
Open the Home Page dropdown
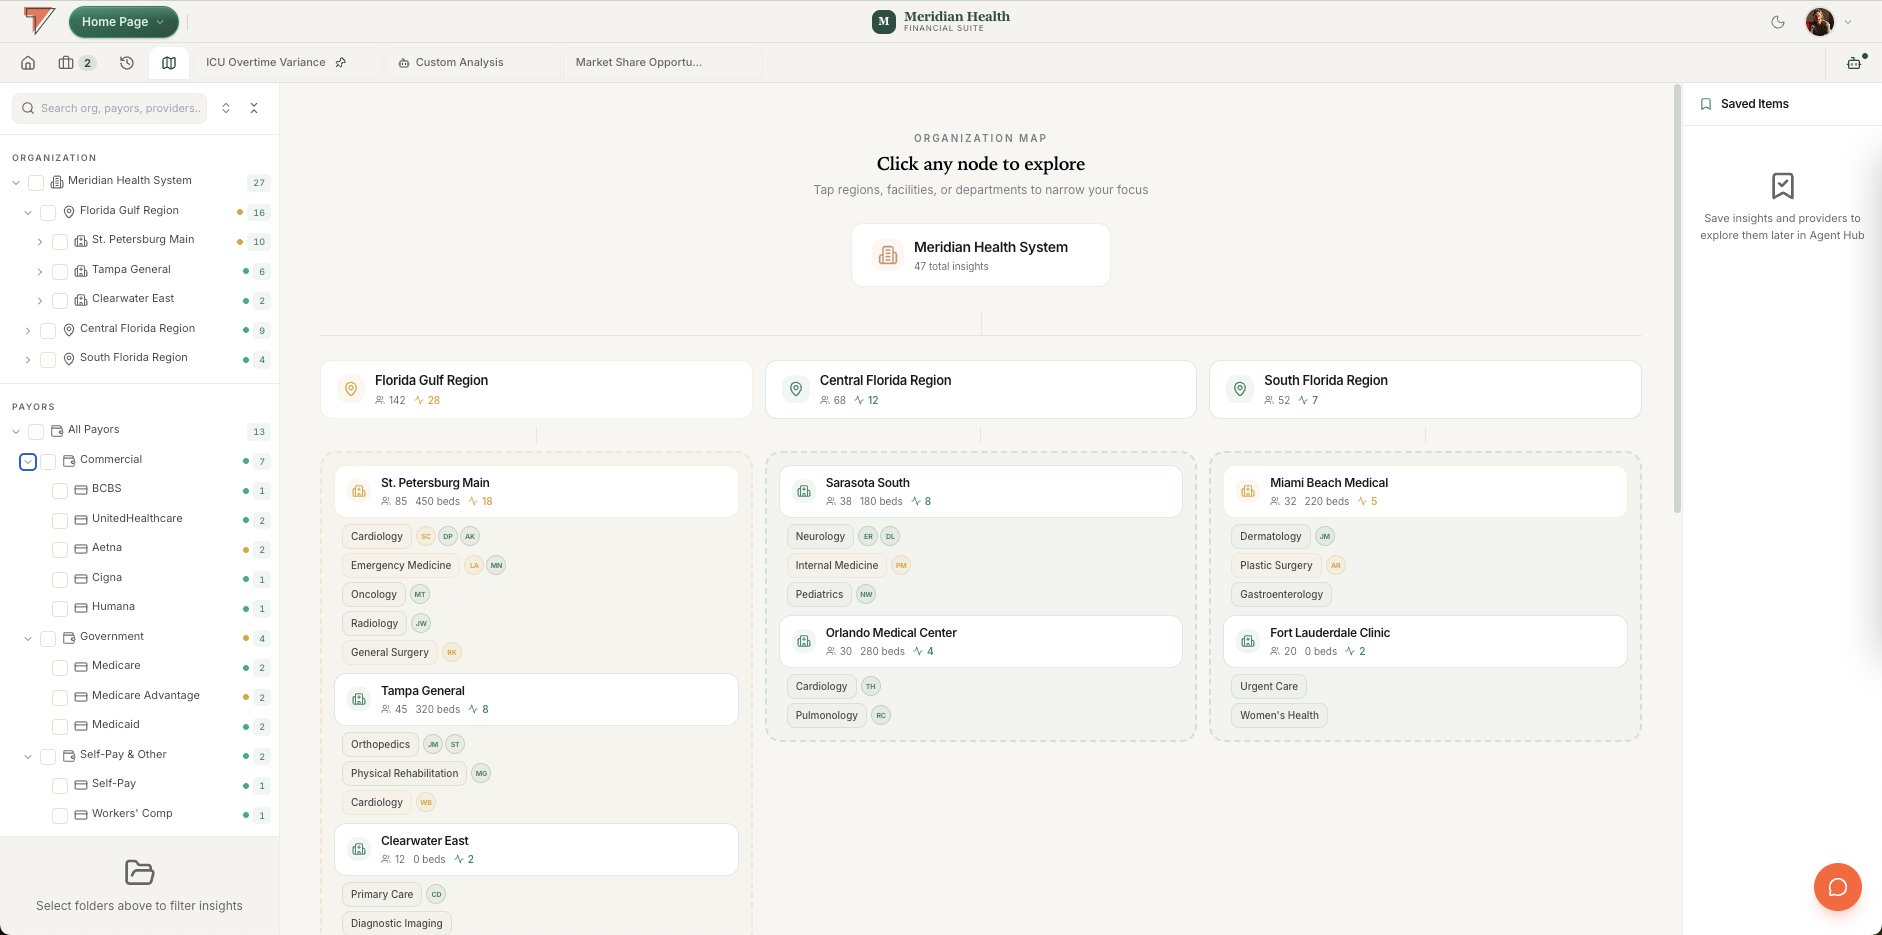124,22
